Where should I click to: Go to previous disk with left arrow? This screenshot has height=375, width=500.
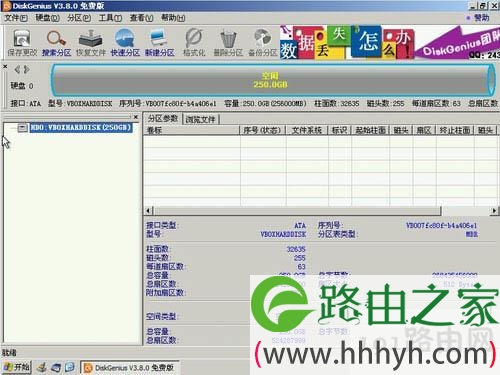(x=17, y=69)
